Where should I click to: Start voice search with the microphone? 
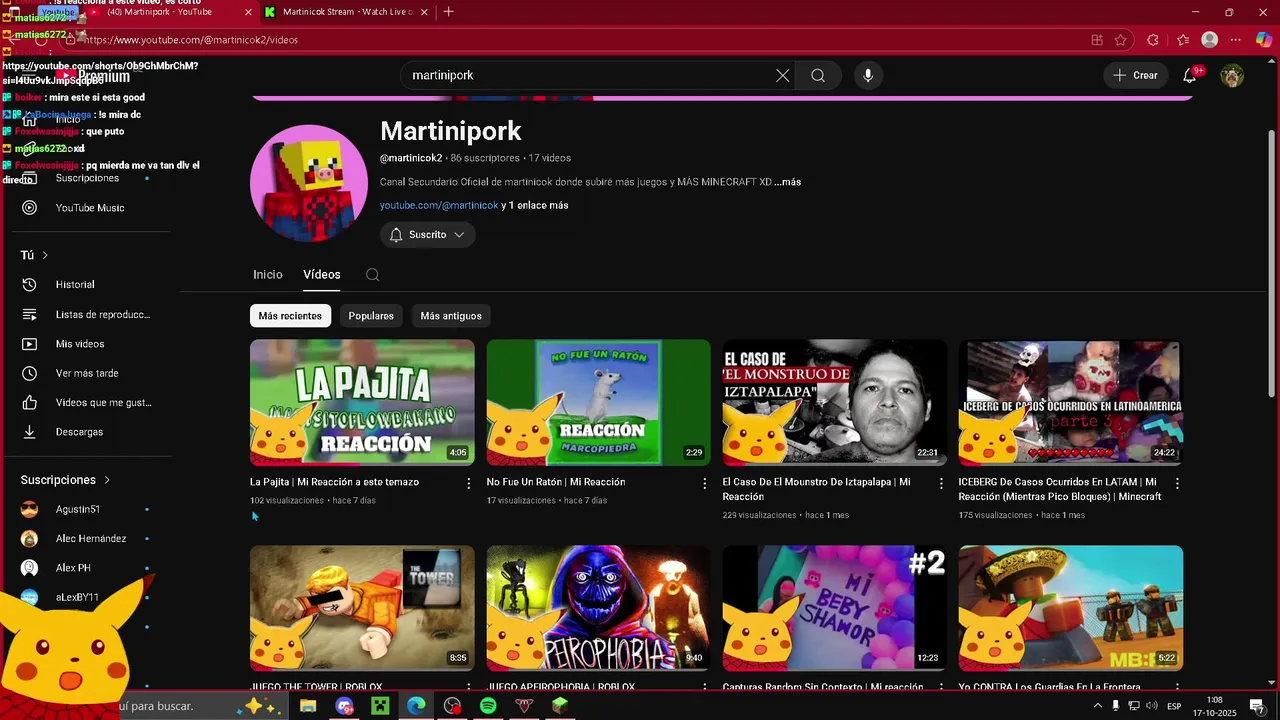click(x=868, y=75)
